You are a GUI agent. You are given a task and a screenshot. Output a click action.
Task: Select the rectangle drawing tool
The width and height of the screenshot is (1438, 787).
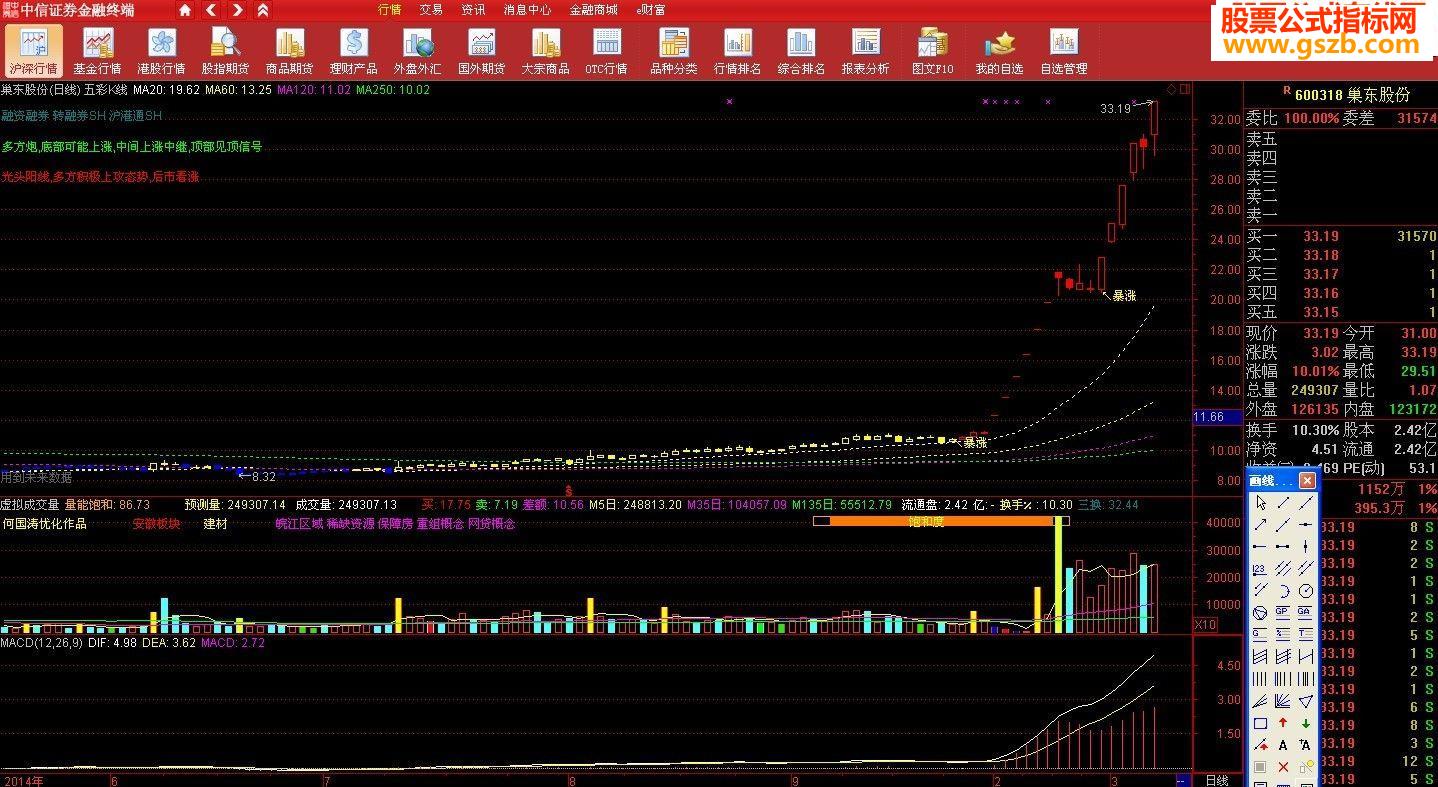[x=1260, y=723]
